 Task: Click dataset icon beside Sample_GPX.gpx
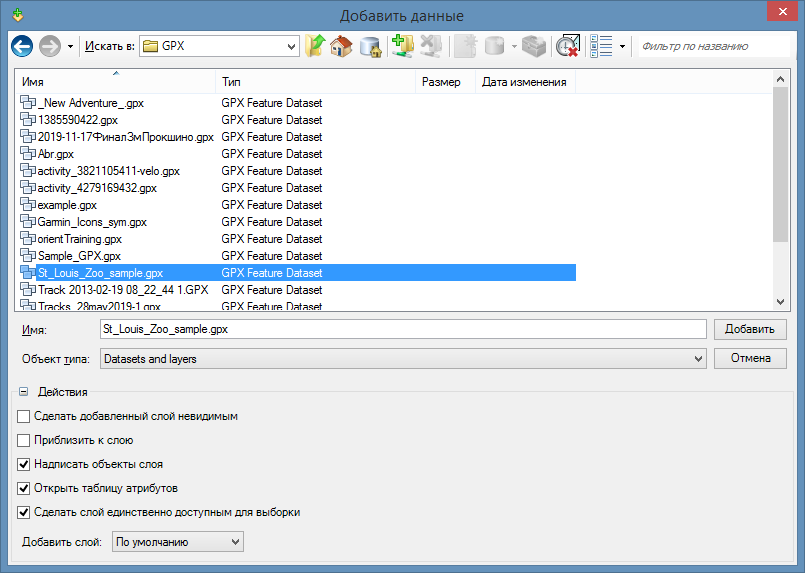28,255
